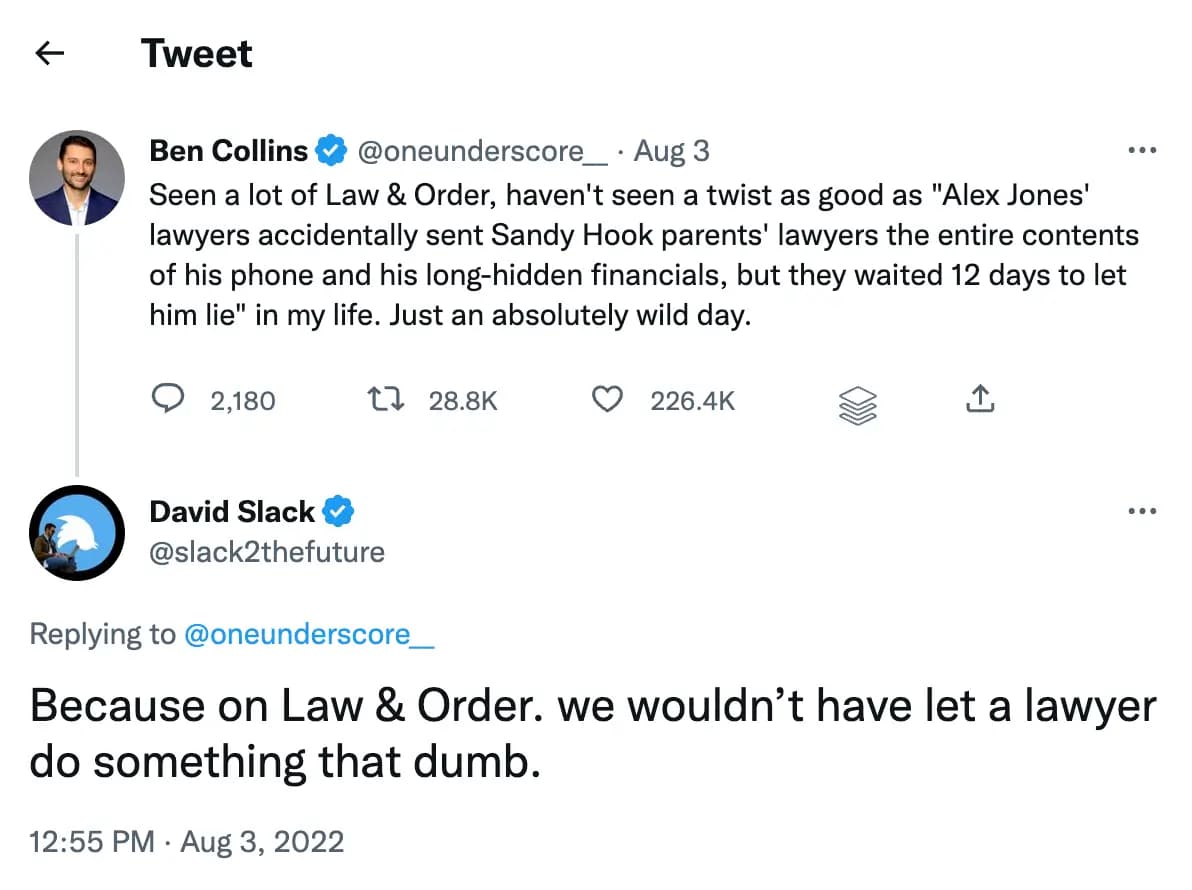Click the Aug 3 timestamp on the tweet
This screenshot has width=1192, height=890.
pos(670,150)
